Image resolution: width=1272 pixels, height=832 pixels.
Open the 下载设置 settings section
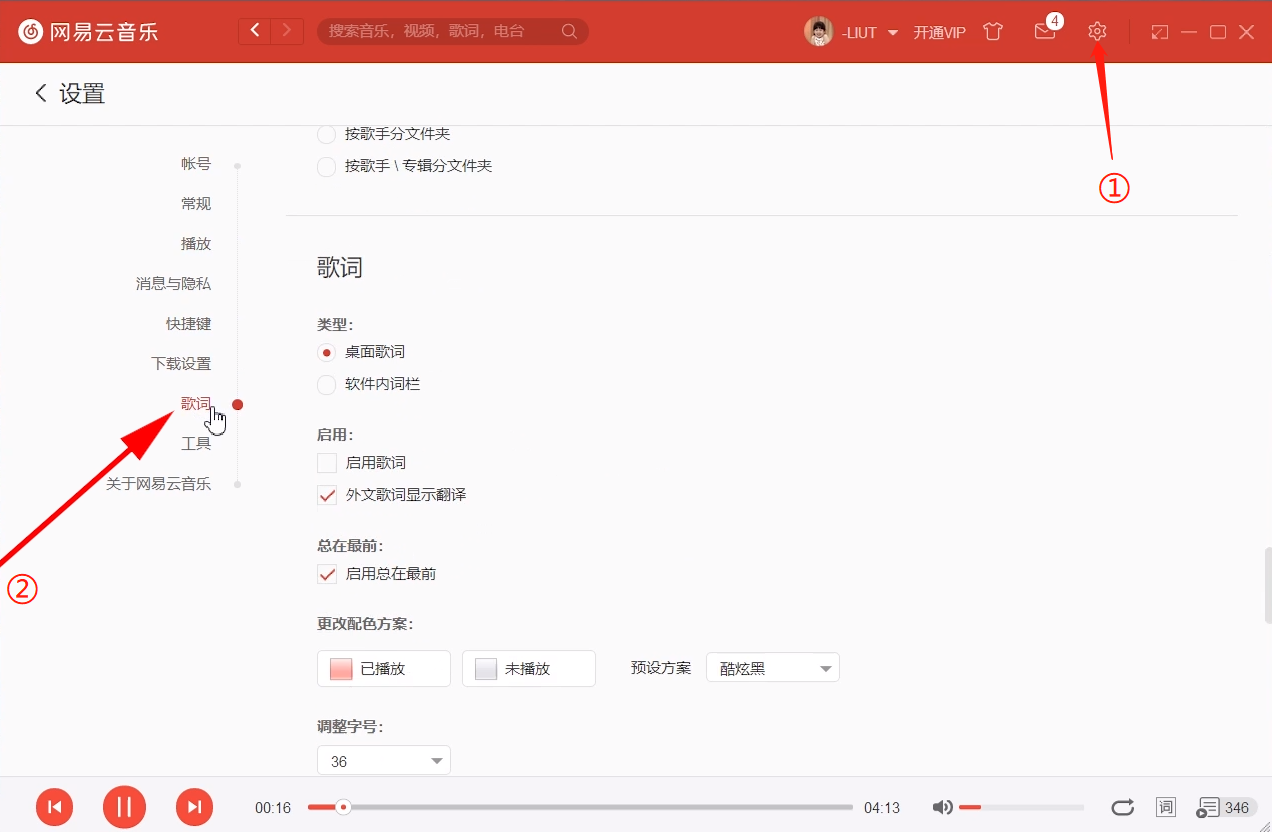coord(181,363)
